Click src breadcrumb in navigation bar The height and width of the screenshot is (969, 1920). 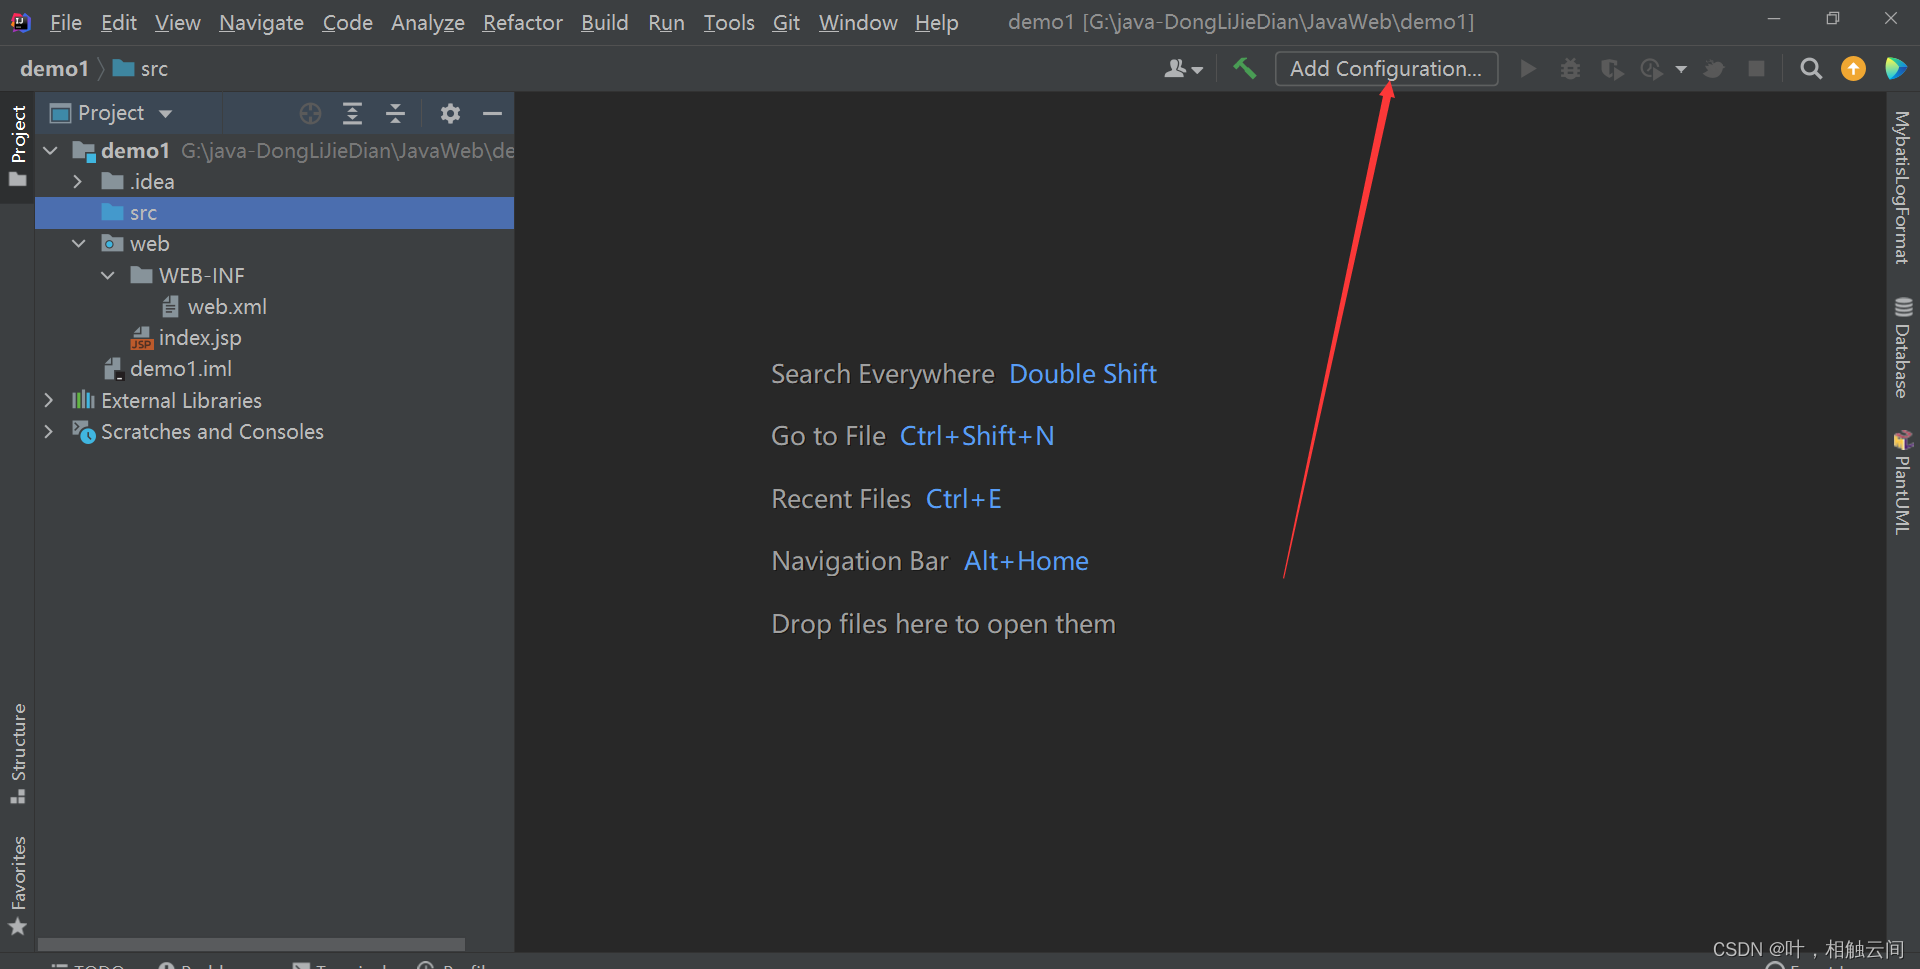[x=141, y=68]
